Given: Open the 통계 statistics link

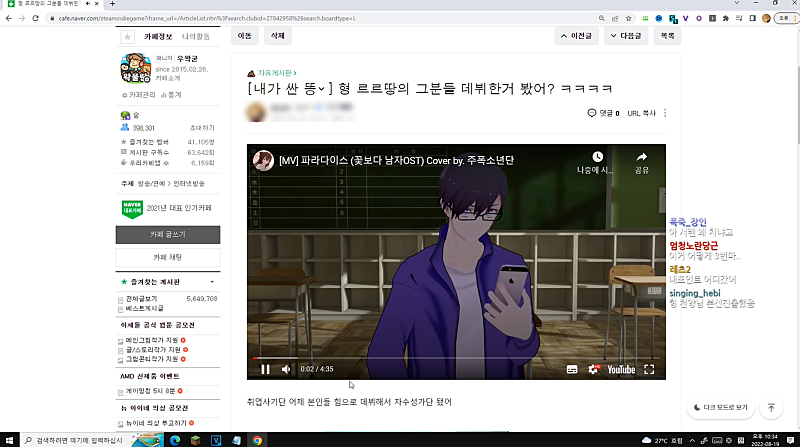Looking at the screenshot, I should tap(171, 95).
